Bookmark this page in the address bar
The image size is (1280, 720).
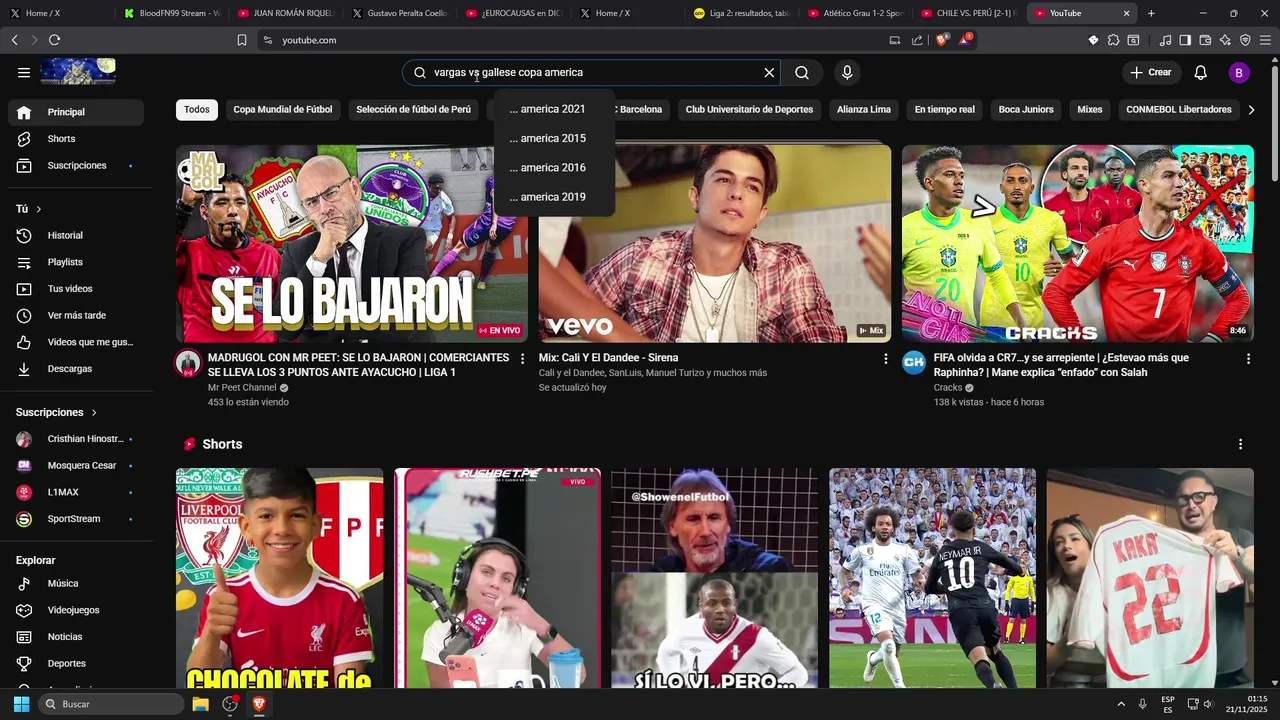[241, 40]
